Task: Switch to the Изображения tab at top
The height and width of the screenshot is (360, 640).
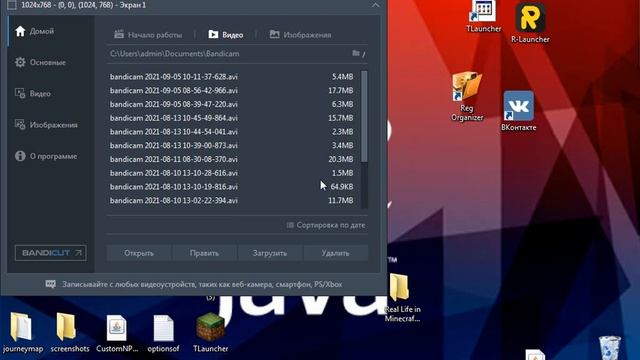Action: pyautogui.click(x=300, y=35)
